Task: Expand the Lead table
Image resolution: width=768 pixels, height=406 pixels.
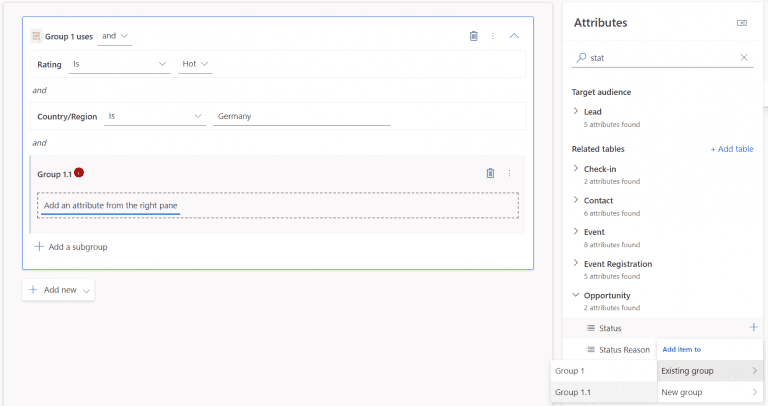Action: (x=576, y=111)
